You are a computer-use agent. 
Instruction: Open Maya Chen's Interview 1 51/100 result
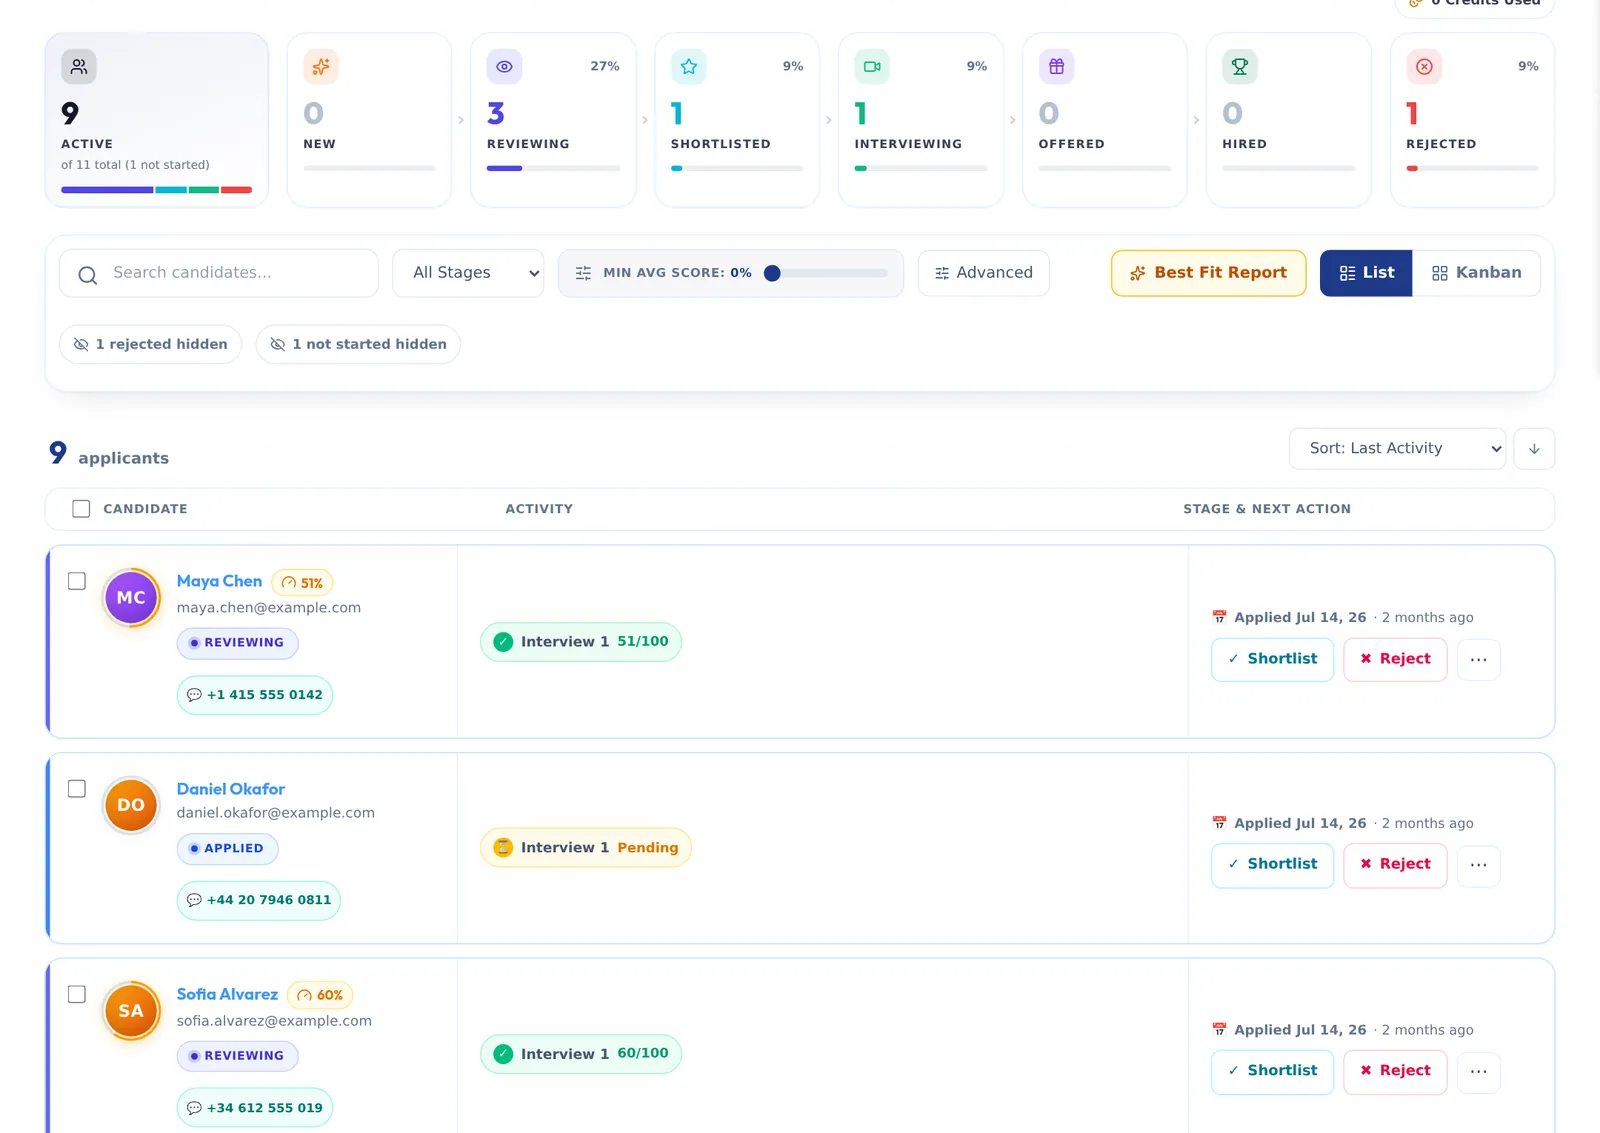pos(581,642)
